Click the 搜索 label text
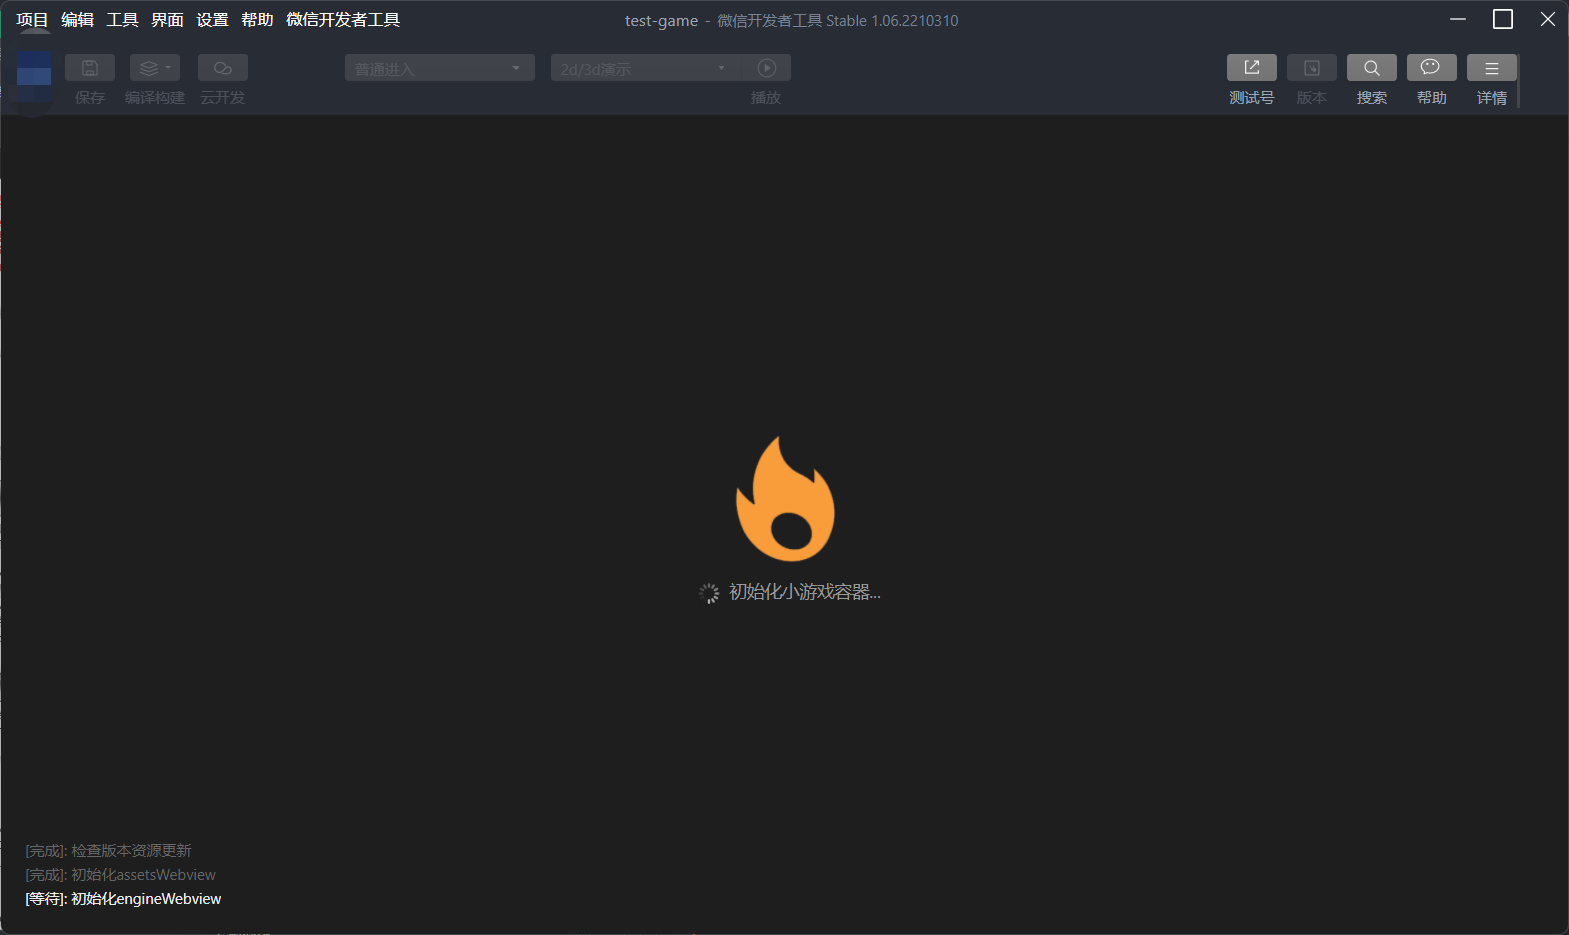 click(x=1372, y=98)
